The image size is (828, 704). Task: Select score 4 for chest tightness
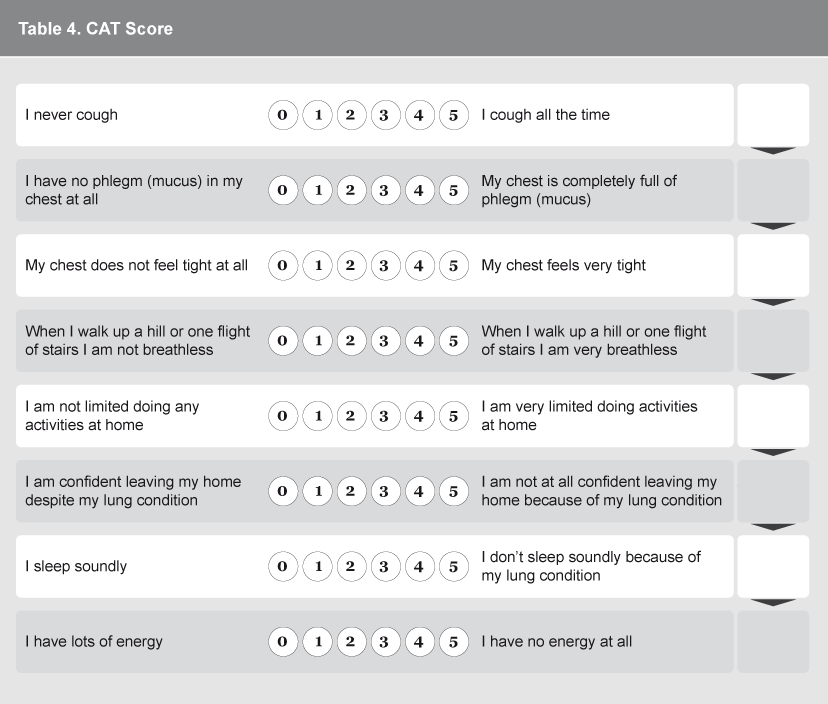(419, 266)
